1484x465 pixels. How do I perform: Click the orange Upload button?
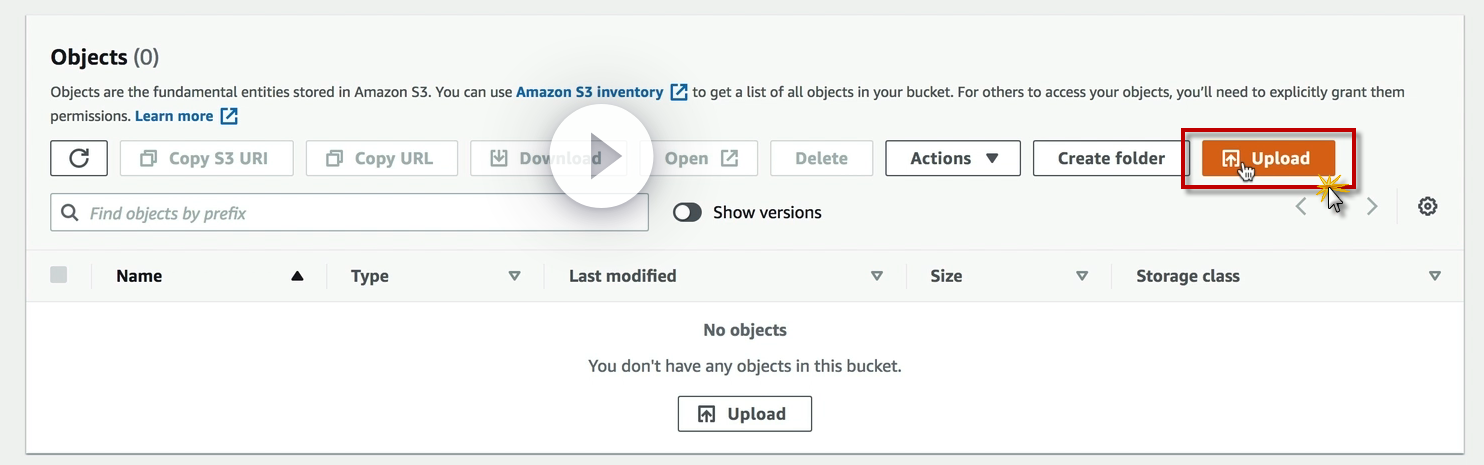[1268, 158]
